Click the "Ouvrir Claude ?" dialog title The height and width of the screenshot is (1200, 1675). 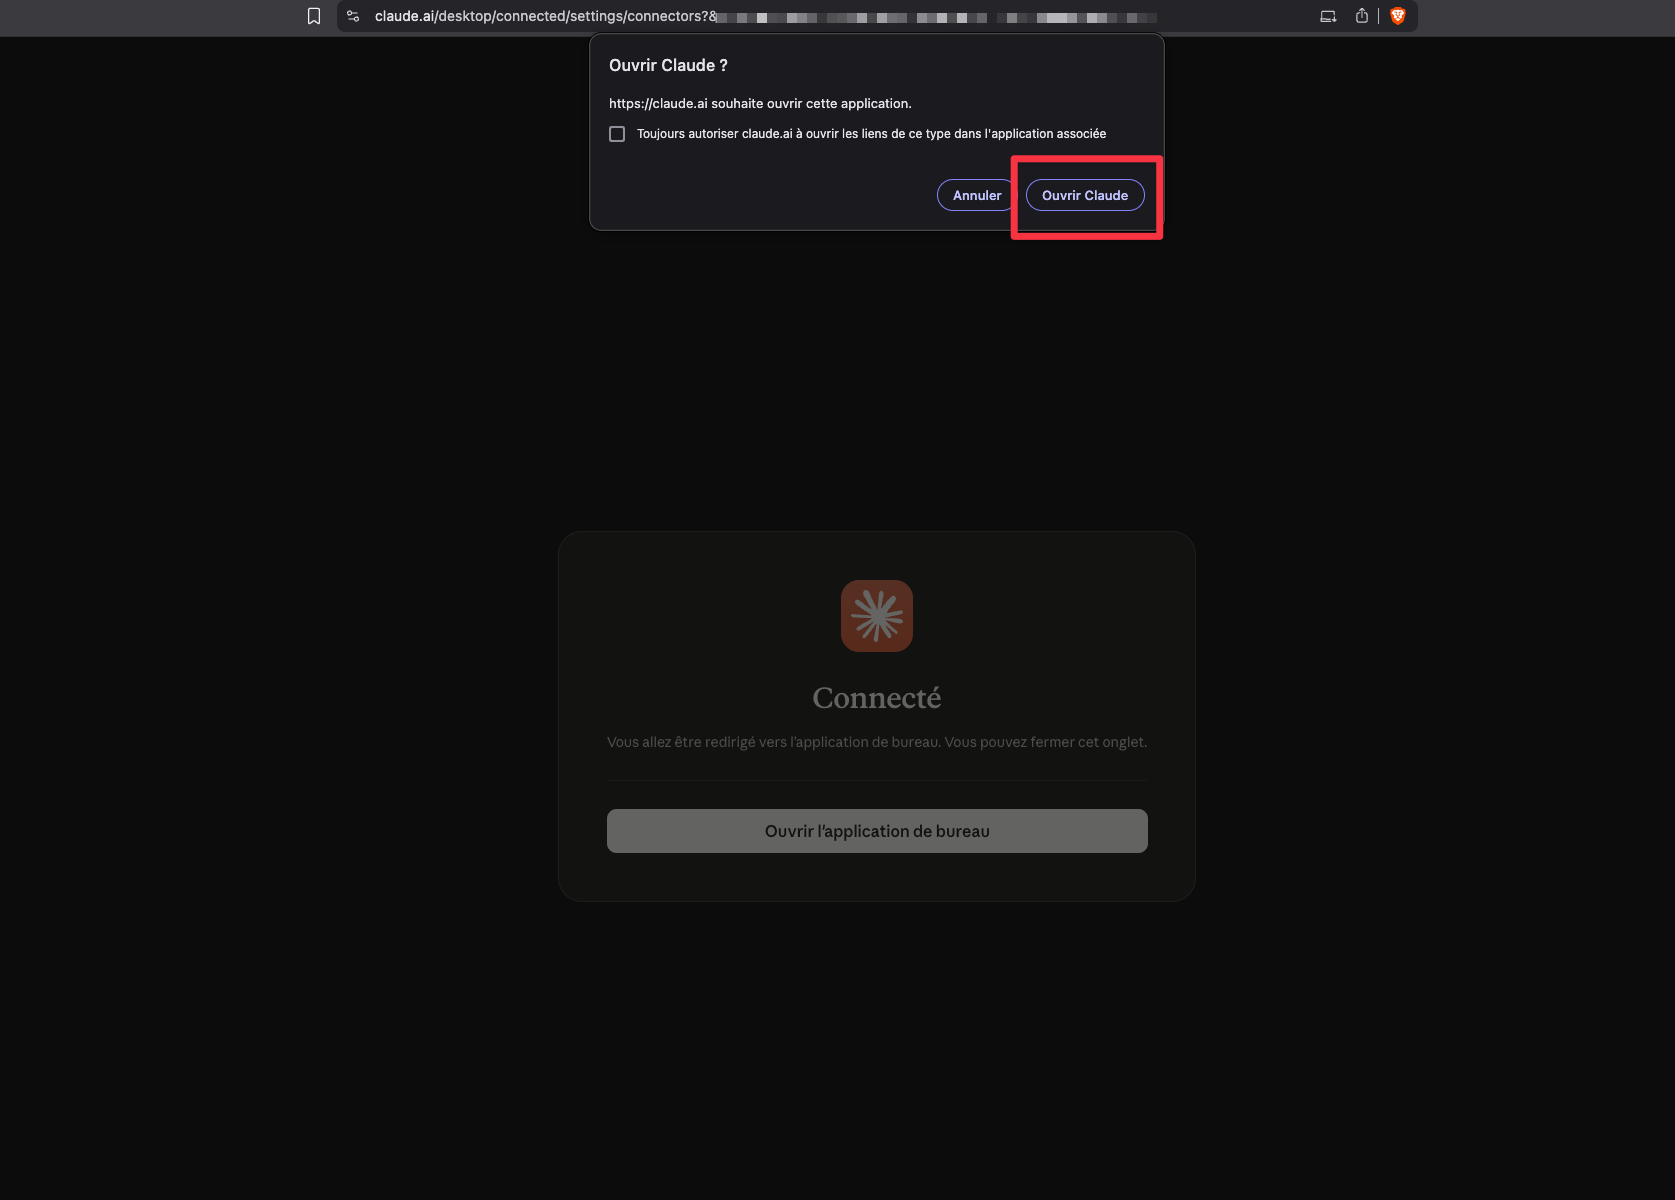(668, 65)
